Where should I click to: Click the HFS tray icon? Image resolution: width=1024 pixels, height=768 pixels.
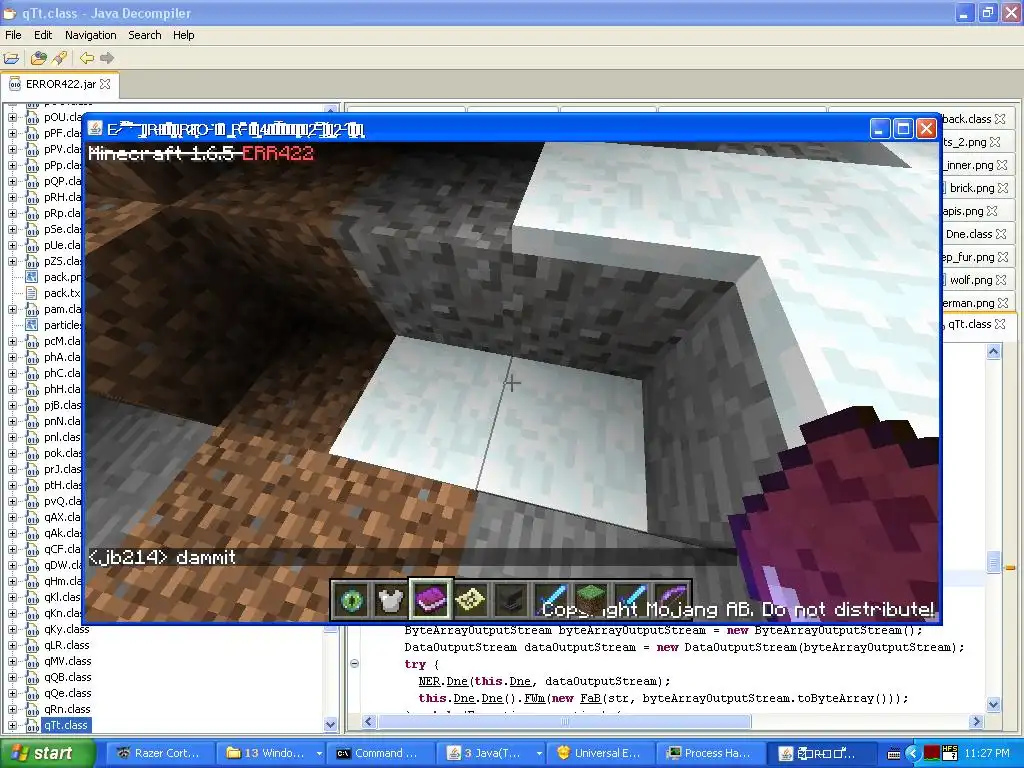coord(950,753)
